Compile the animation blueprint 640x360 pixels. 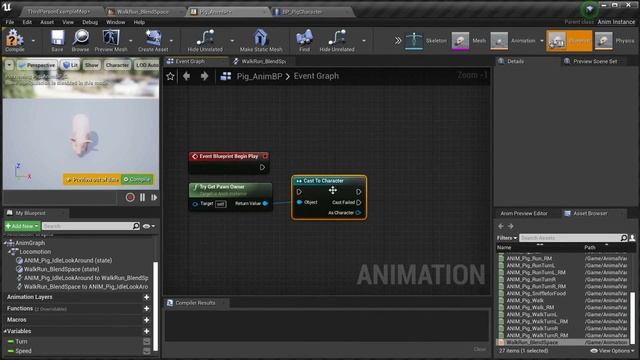click(15, 40)
